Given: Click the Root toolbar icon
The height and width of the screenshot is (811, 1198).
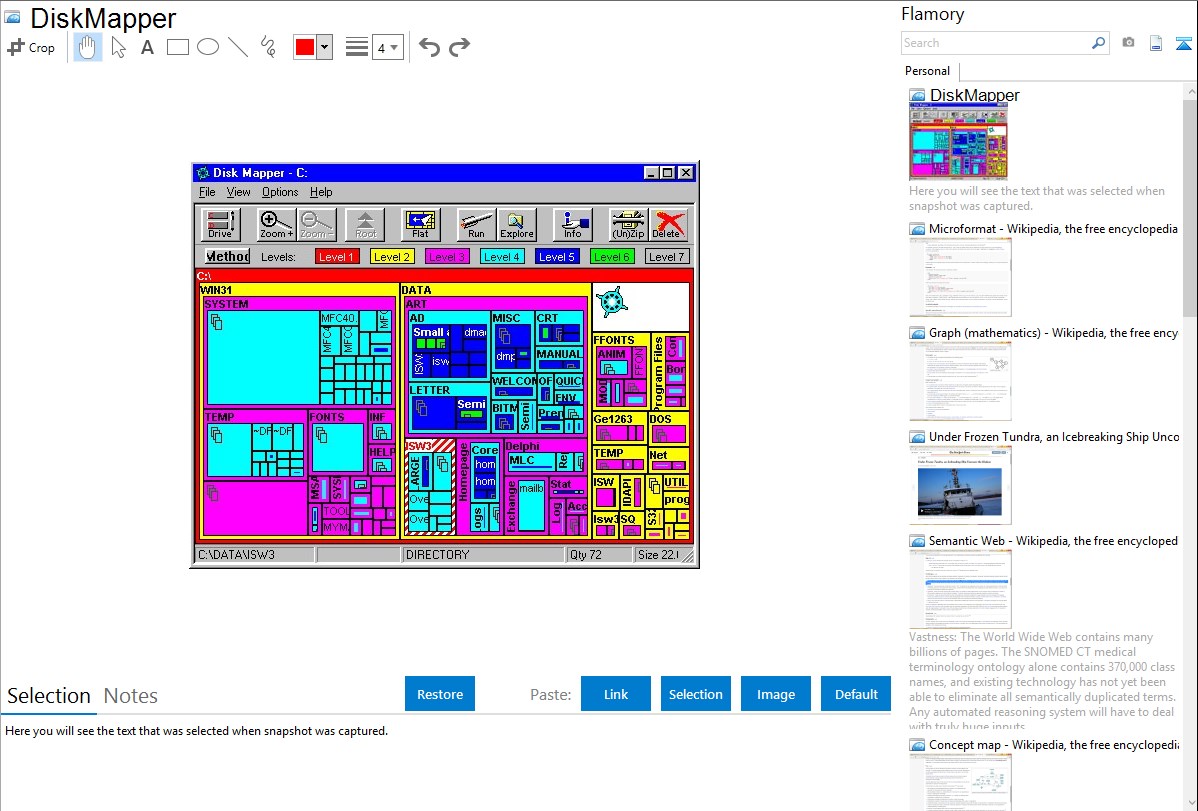Looking at the screenshot, I should pos(365,224).
